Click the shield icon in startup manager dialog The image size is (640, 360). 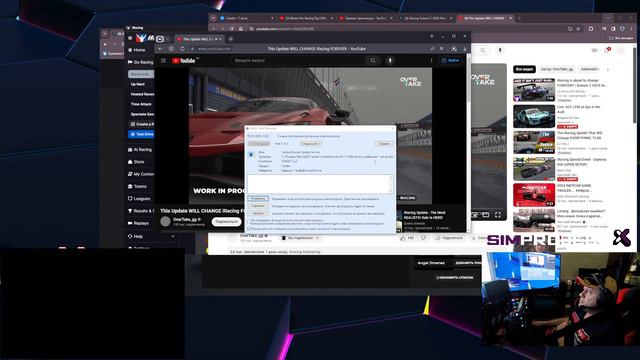251,155
